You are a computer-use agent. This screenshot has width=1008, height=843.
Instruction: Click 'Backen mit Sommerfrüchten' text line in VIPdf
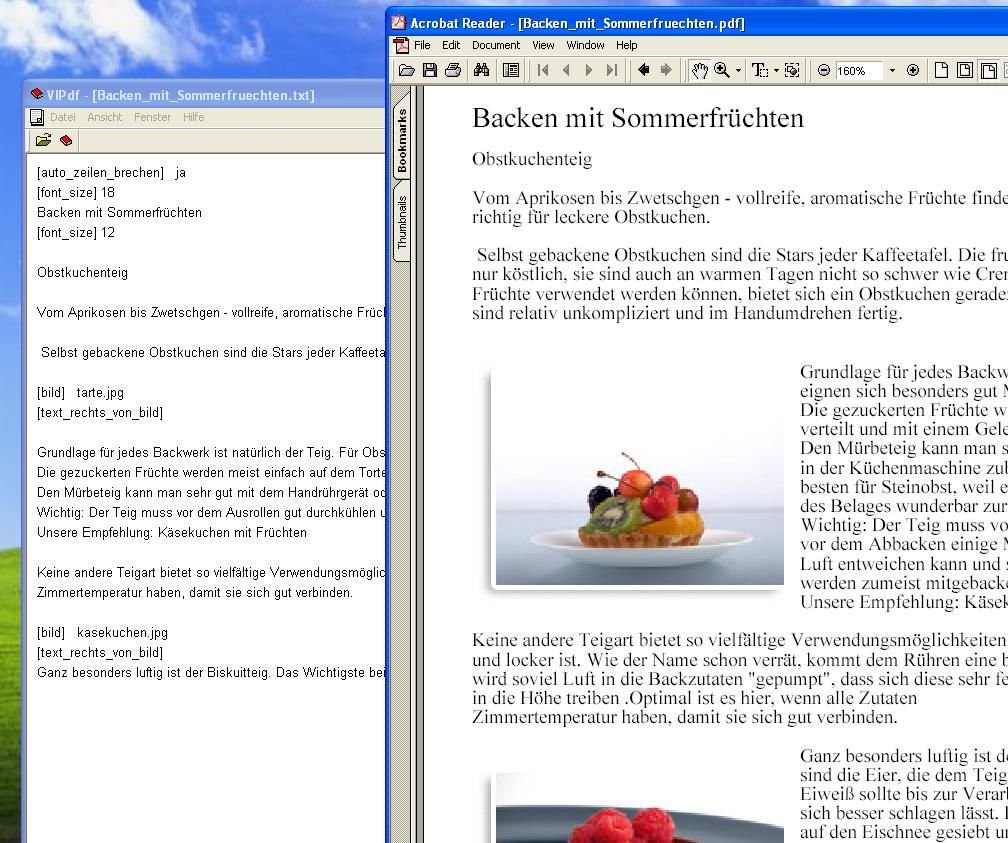click(120, 212)
